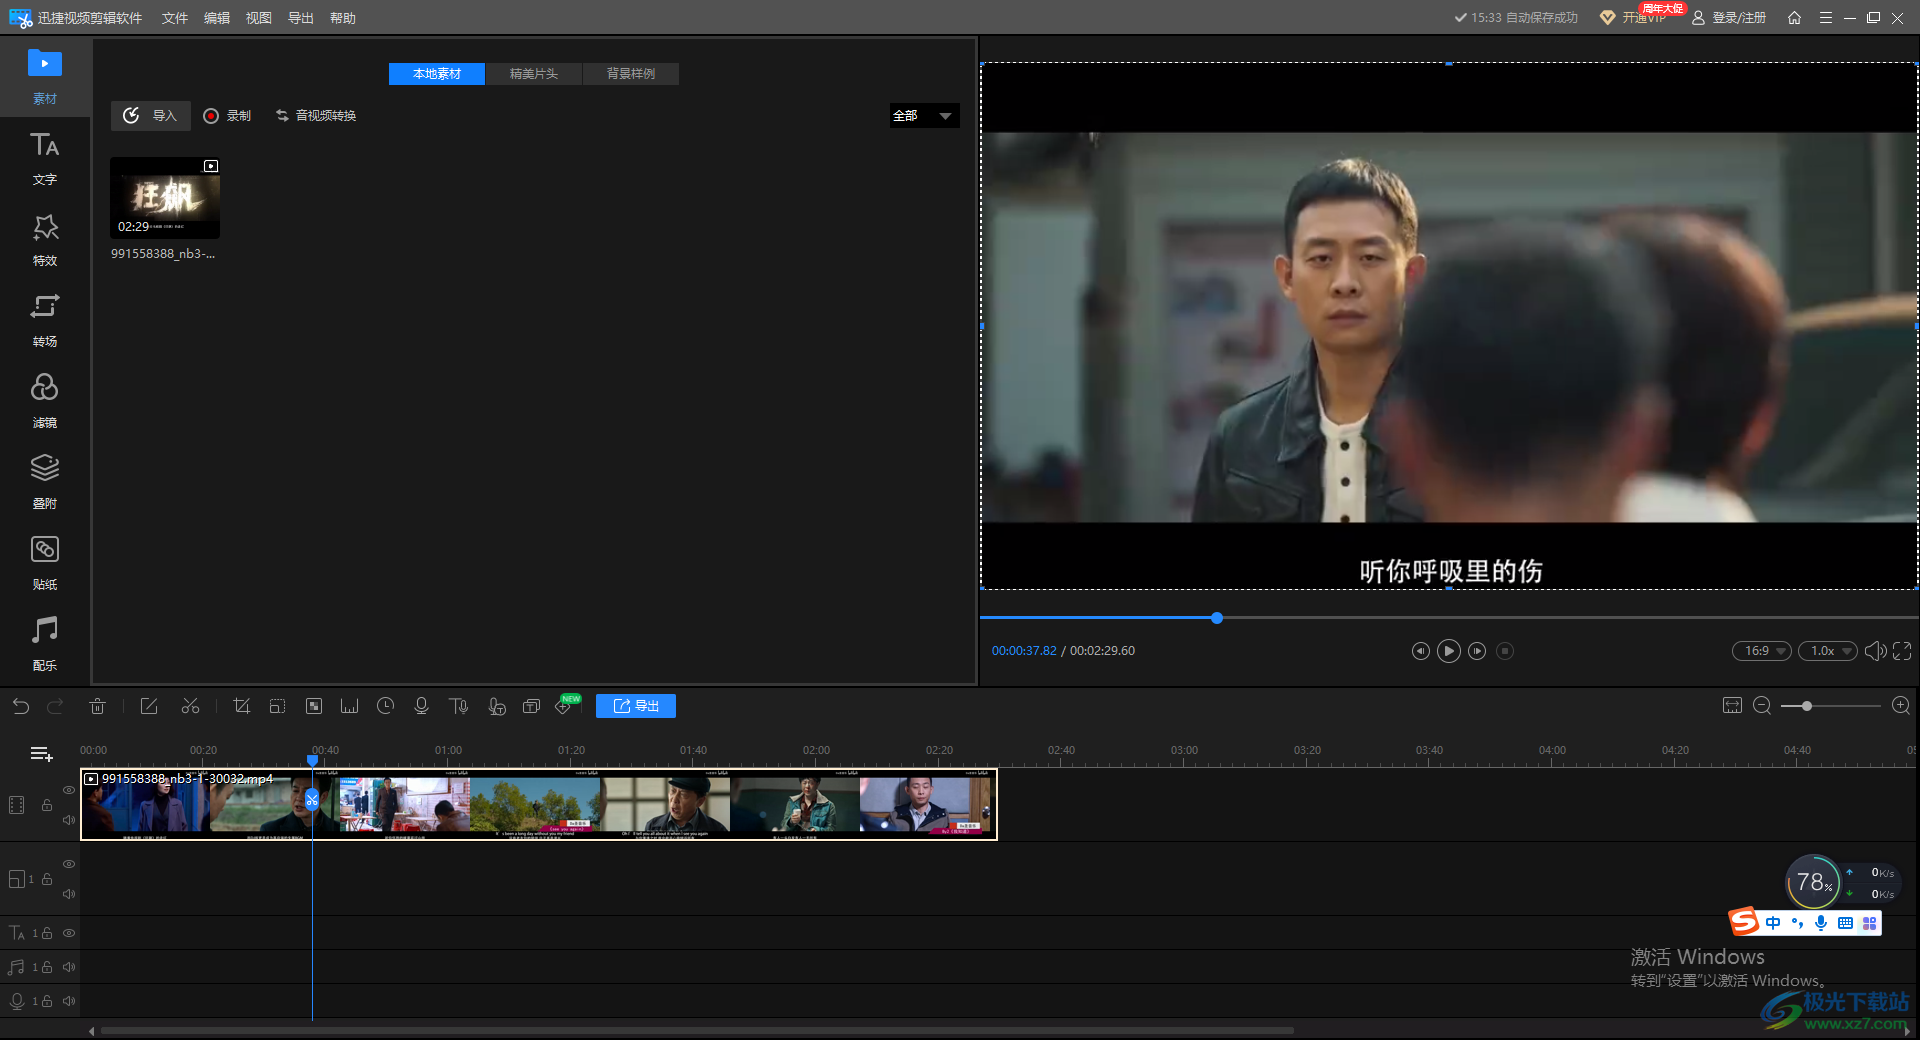The image size is (1920, 1040).
Task: Click the 导入 import button
Action: pos(151,116)
